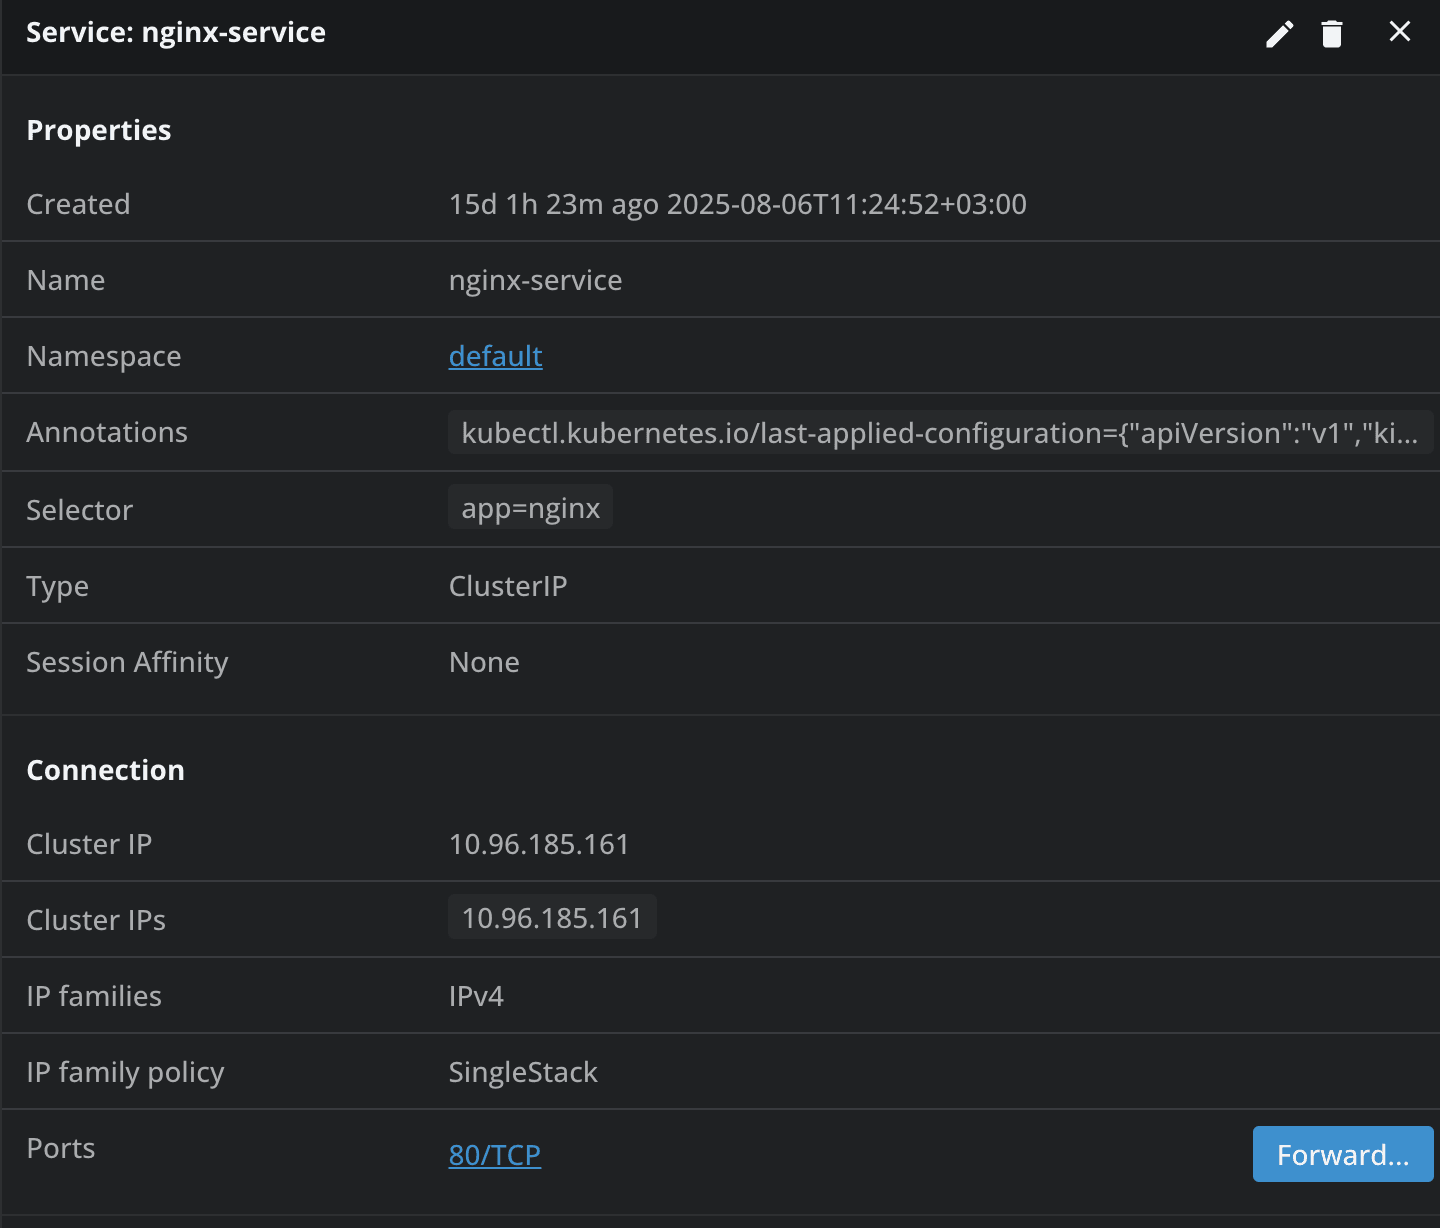Dismiss the service details drawer
This screenshot has width=1440, height=1228.
point(1399,31)
